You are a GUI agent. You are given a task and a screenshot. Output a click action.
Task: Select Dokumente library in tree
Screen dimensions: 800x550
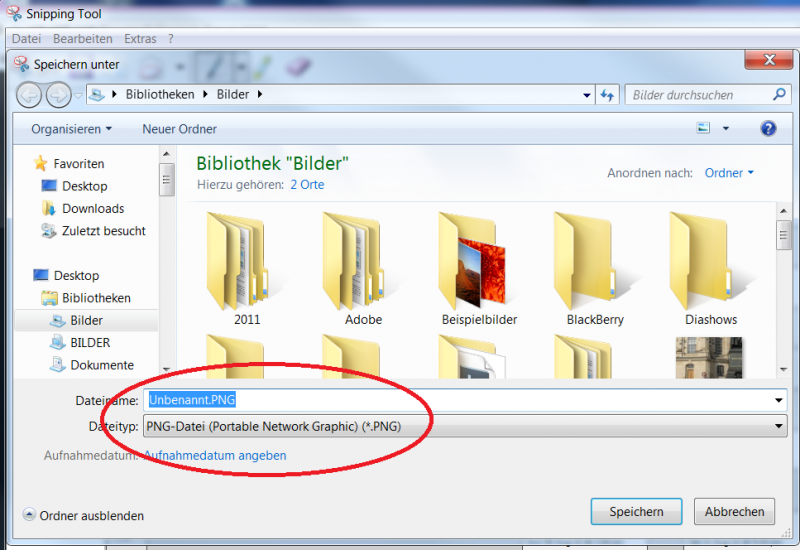[x=92, y=365]
